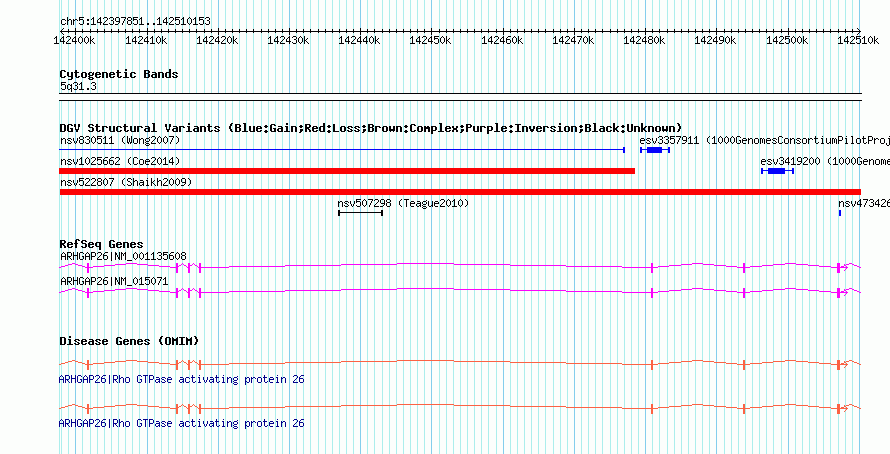Click the 142470k ruler tick label

[x=573, y=40]
